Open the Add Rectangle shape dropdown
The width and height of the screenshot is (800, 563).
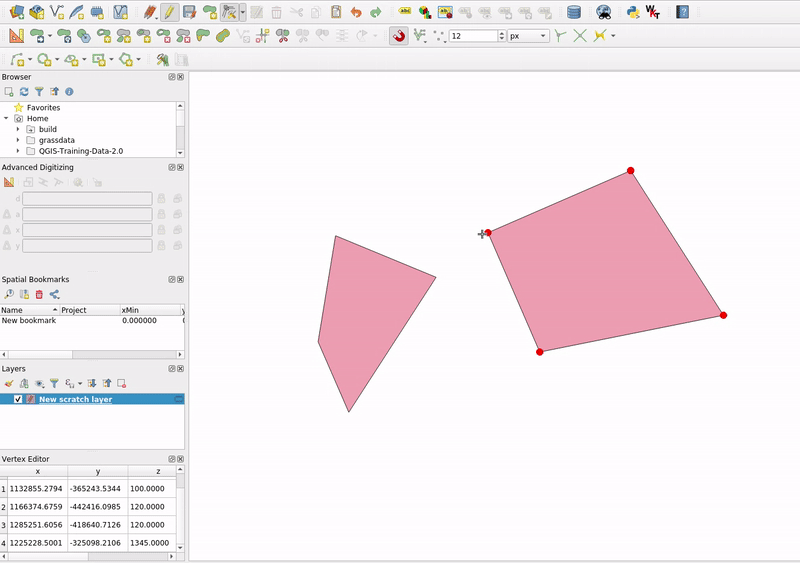(x=111, y=60)
